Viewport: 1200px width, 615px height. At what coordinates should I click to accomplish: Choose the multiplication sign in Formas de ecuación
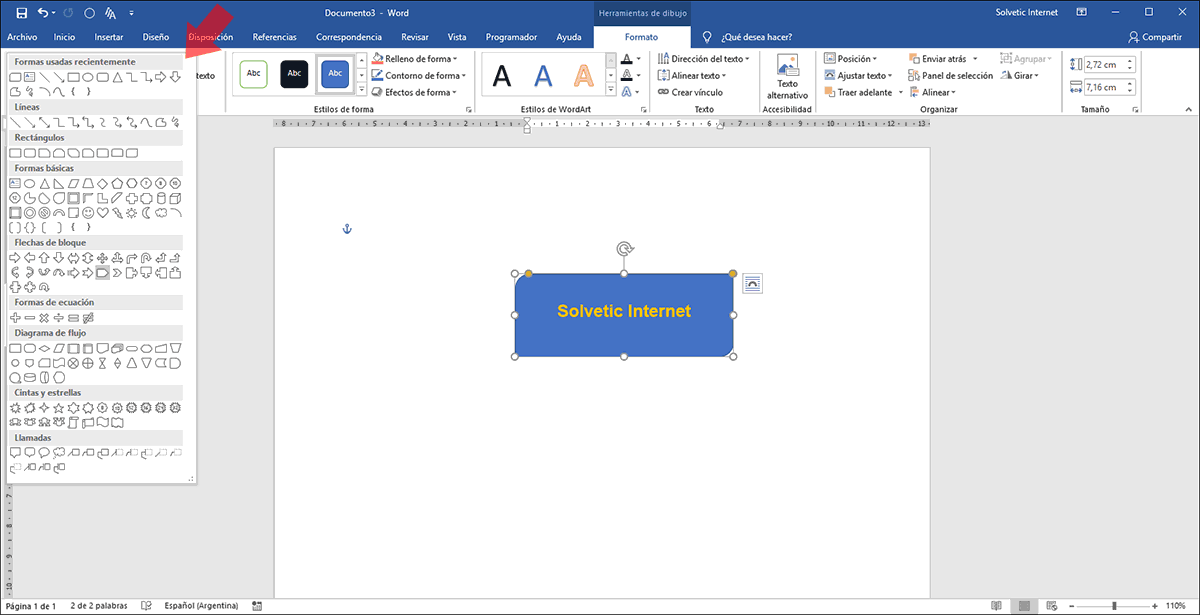point(44,318)
